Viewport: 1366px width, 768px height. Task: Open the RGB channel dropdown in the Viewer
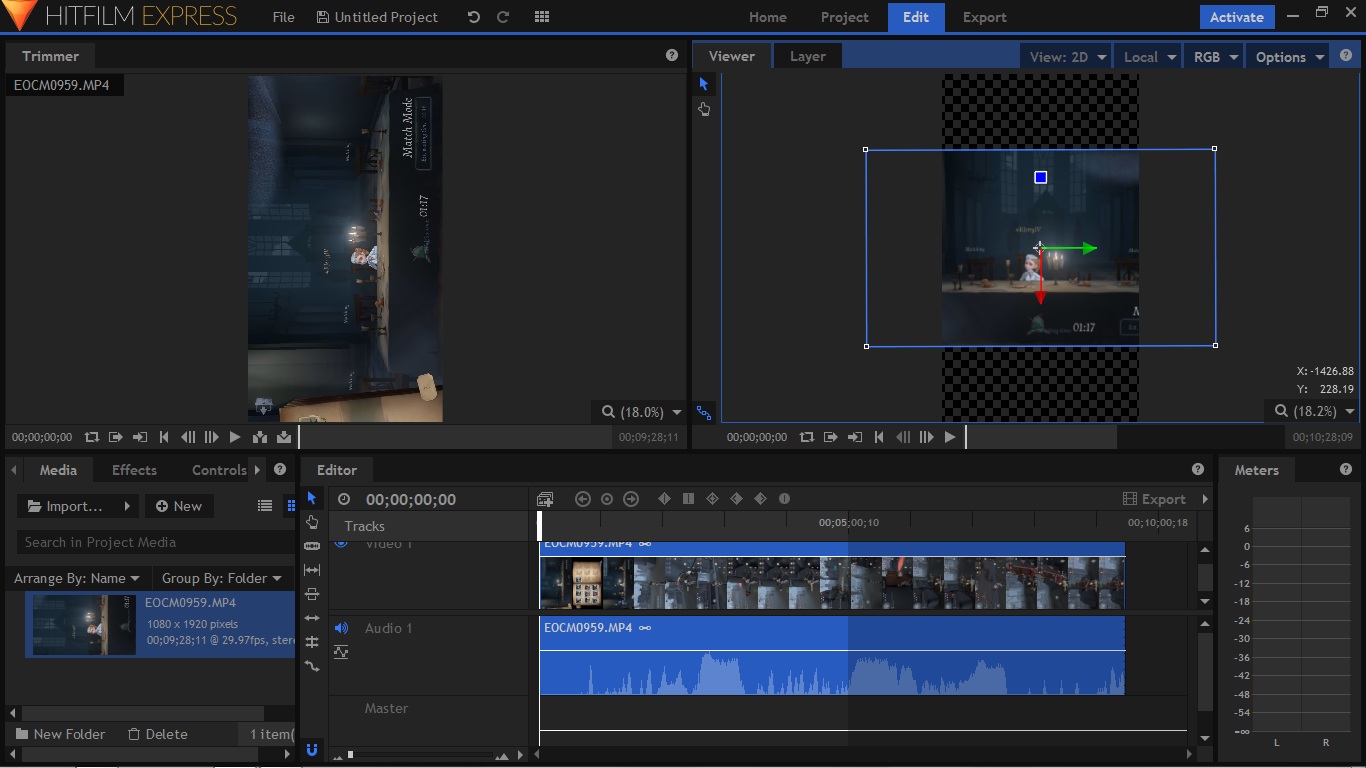pos(1215,57)
